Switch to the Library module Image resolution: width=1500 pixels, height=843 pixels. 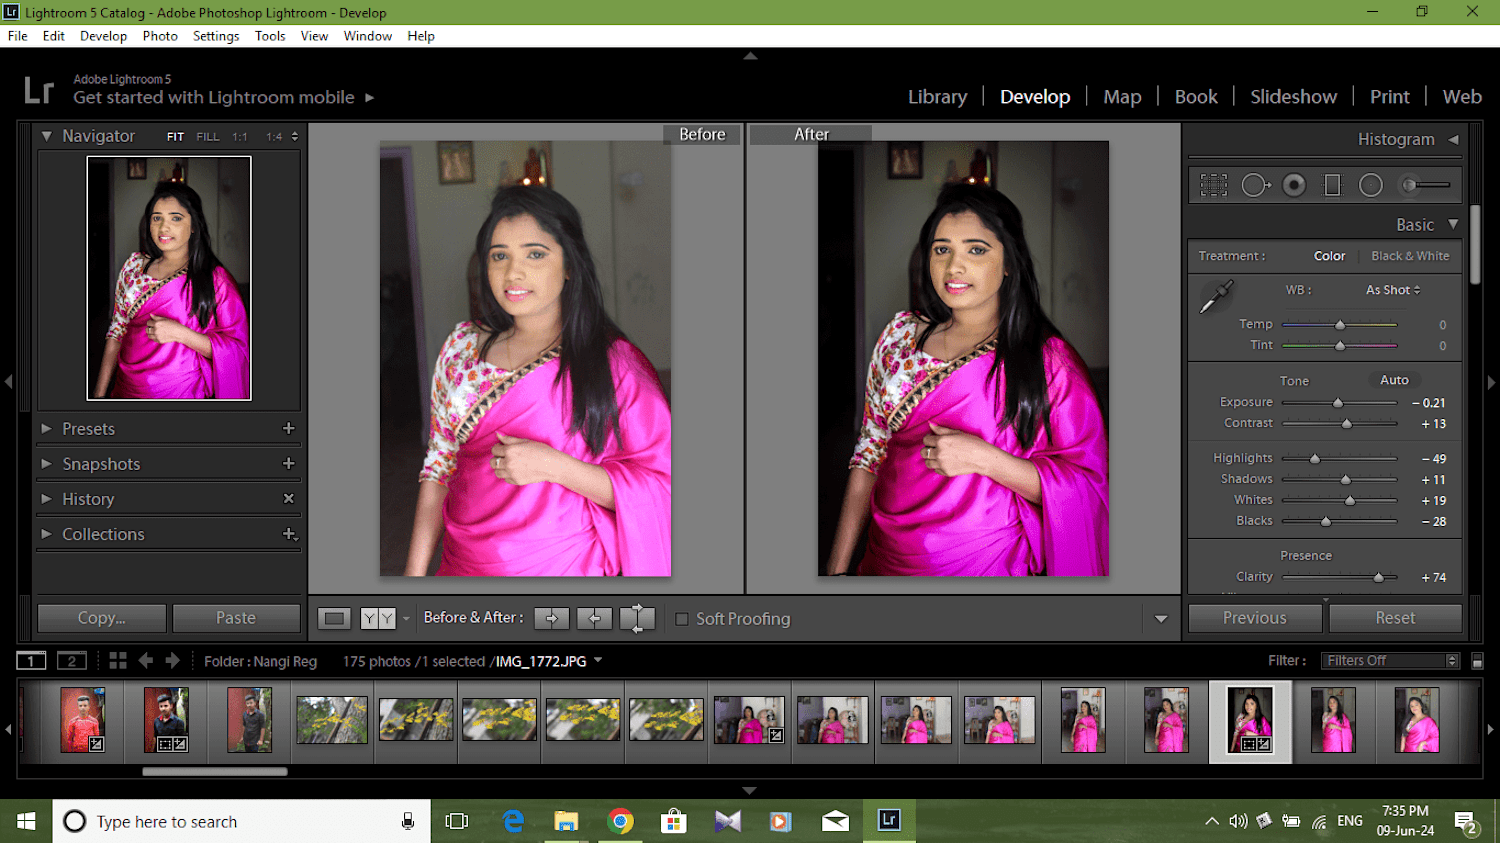tap(937, 97)
